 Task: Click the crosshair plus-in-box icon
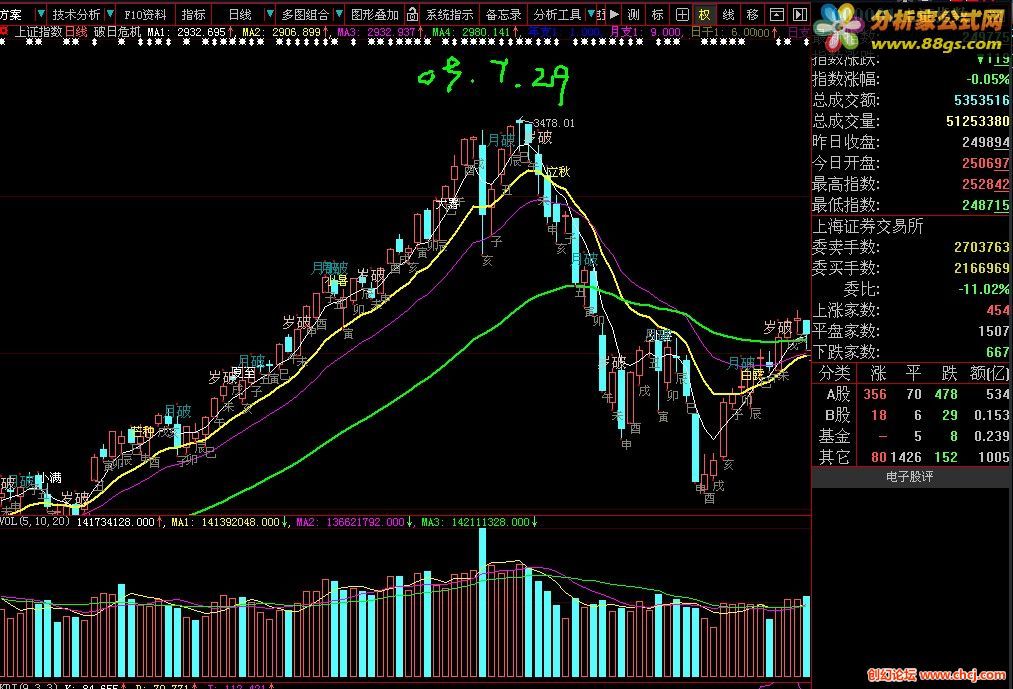point(682,14)
